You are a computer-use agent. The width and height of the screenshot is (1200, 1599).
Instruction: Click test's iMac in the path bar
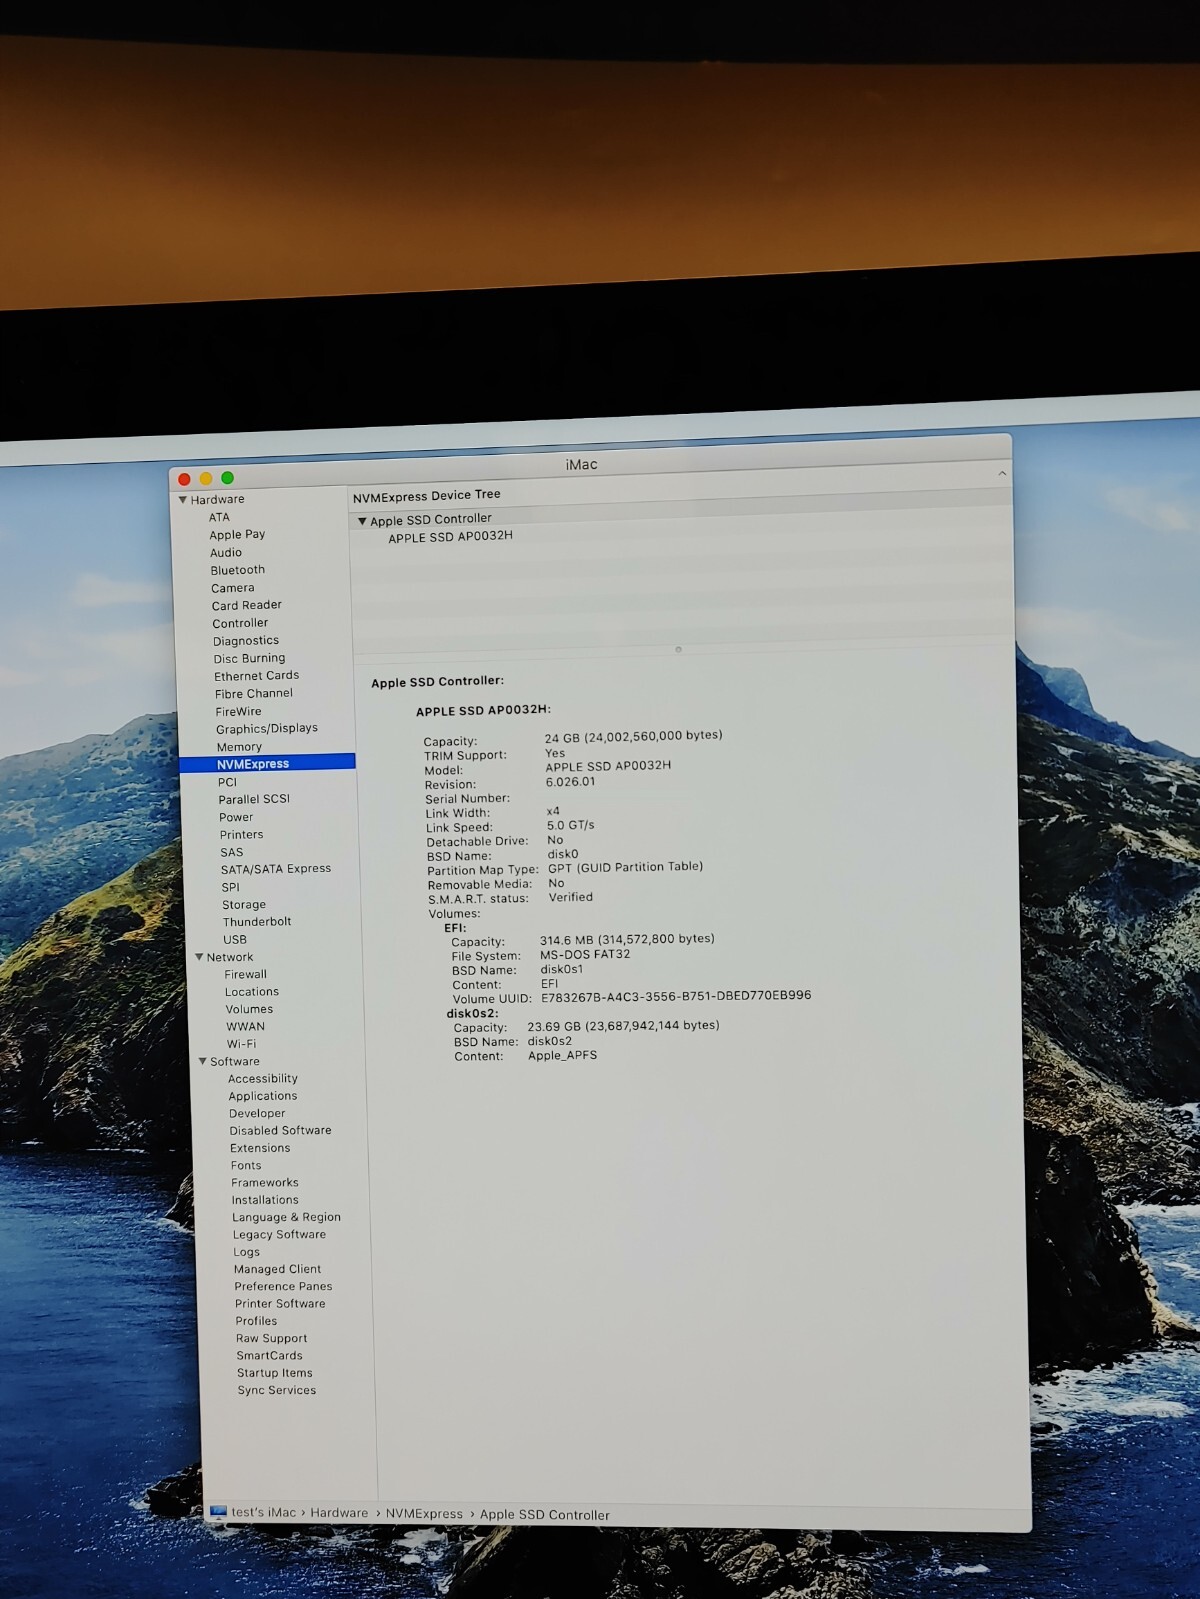click(264, 1512)
